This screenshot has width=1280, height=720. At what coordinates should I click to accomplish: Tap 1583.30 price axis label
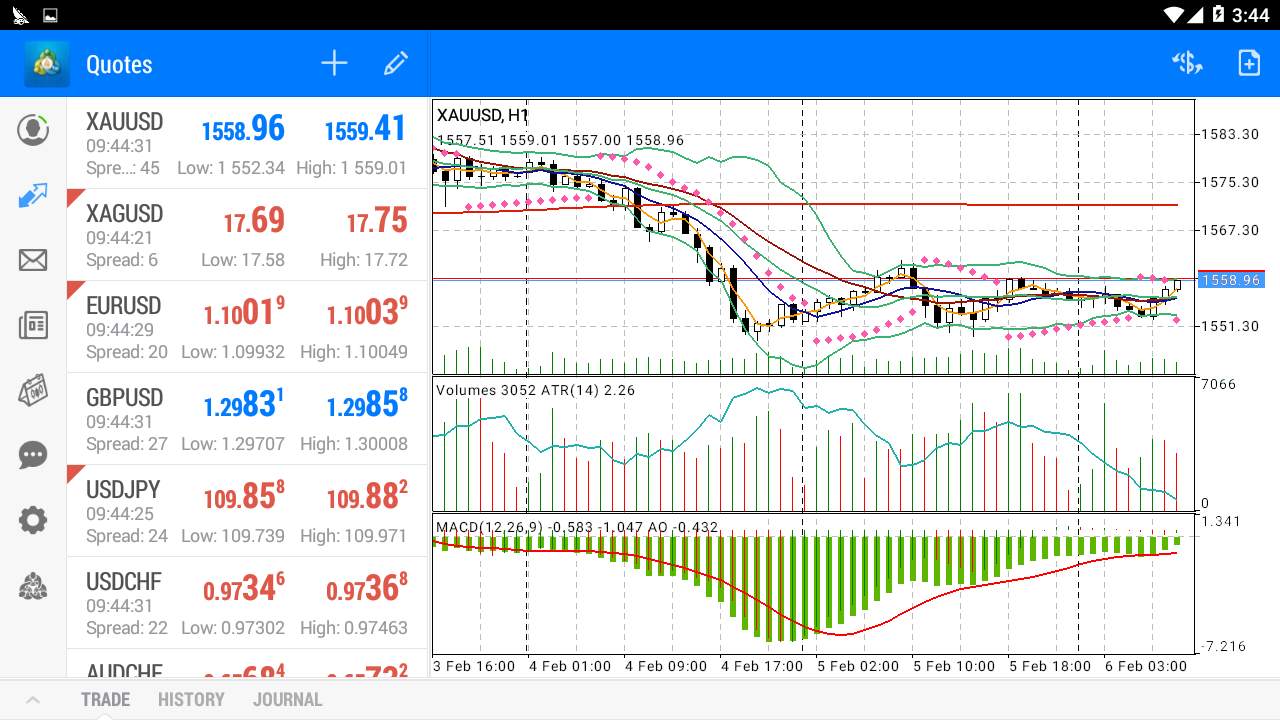(1229, 134)
